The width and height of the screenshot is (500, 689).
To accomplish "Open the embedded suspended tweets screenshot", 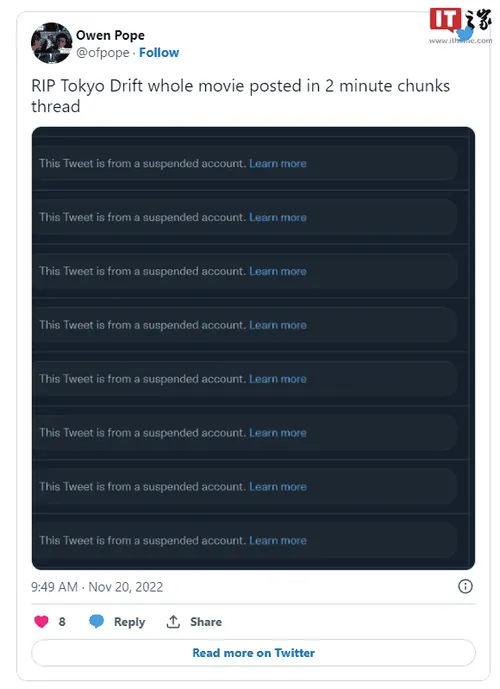I will pos(253,348).
